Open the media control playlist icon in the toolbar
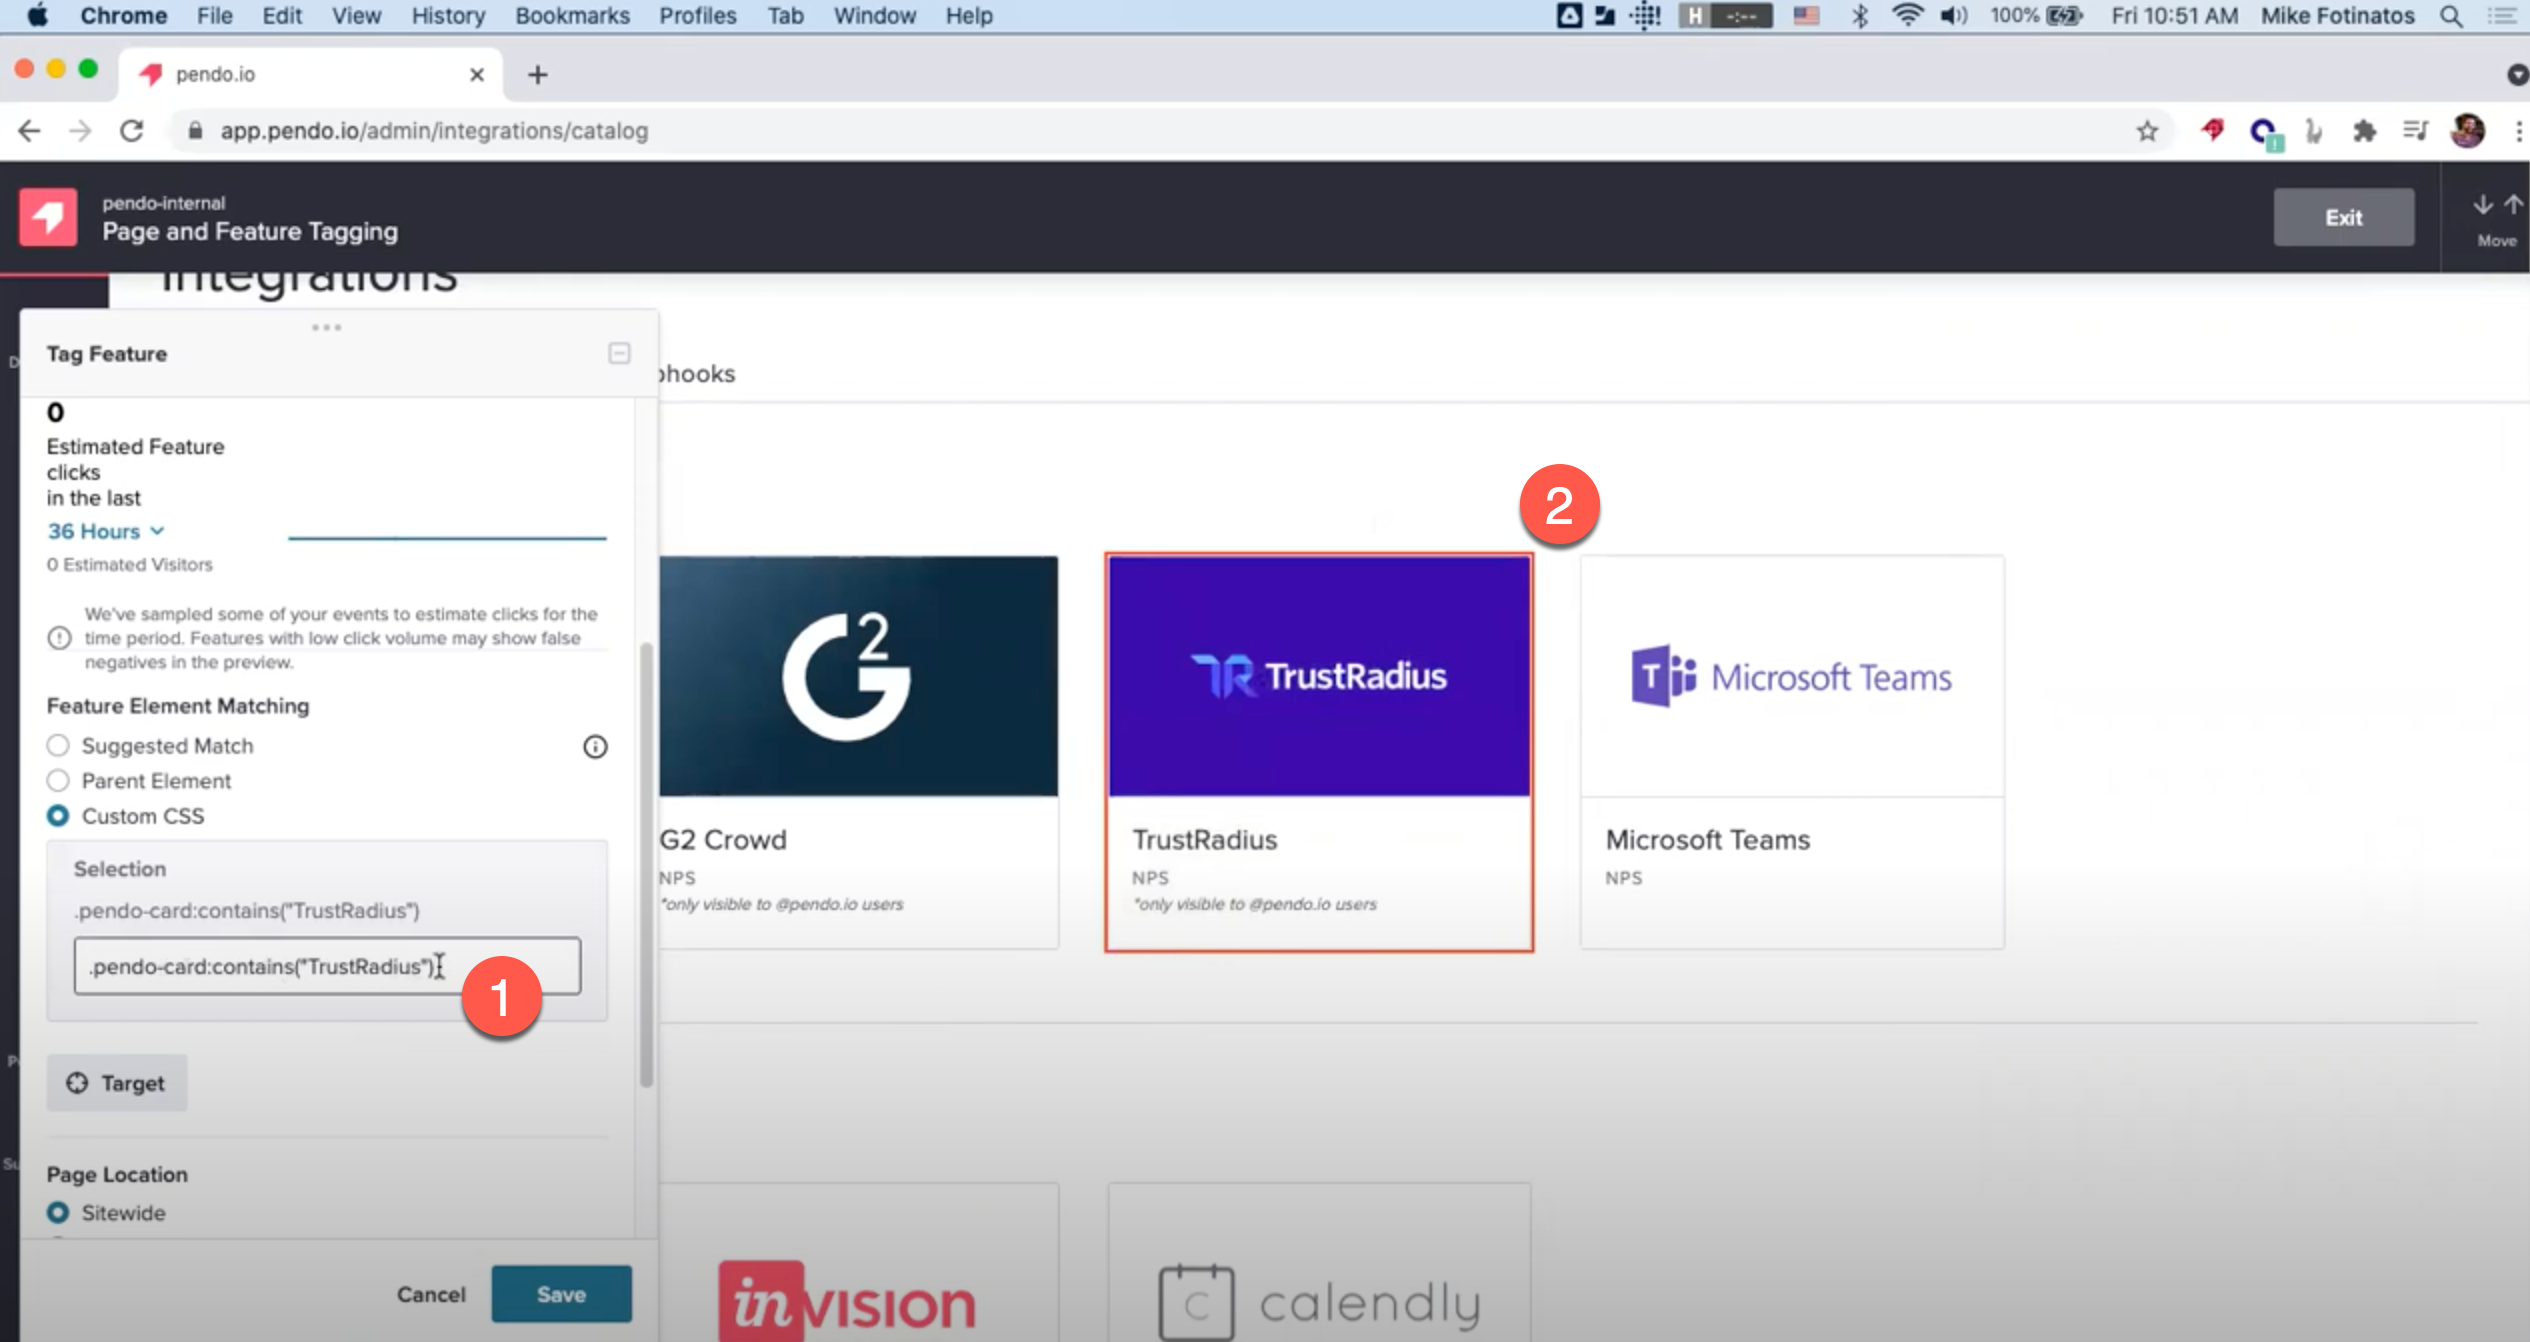2530x1342 pixels. [2415, 131]
